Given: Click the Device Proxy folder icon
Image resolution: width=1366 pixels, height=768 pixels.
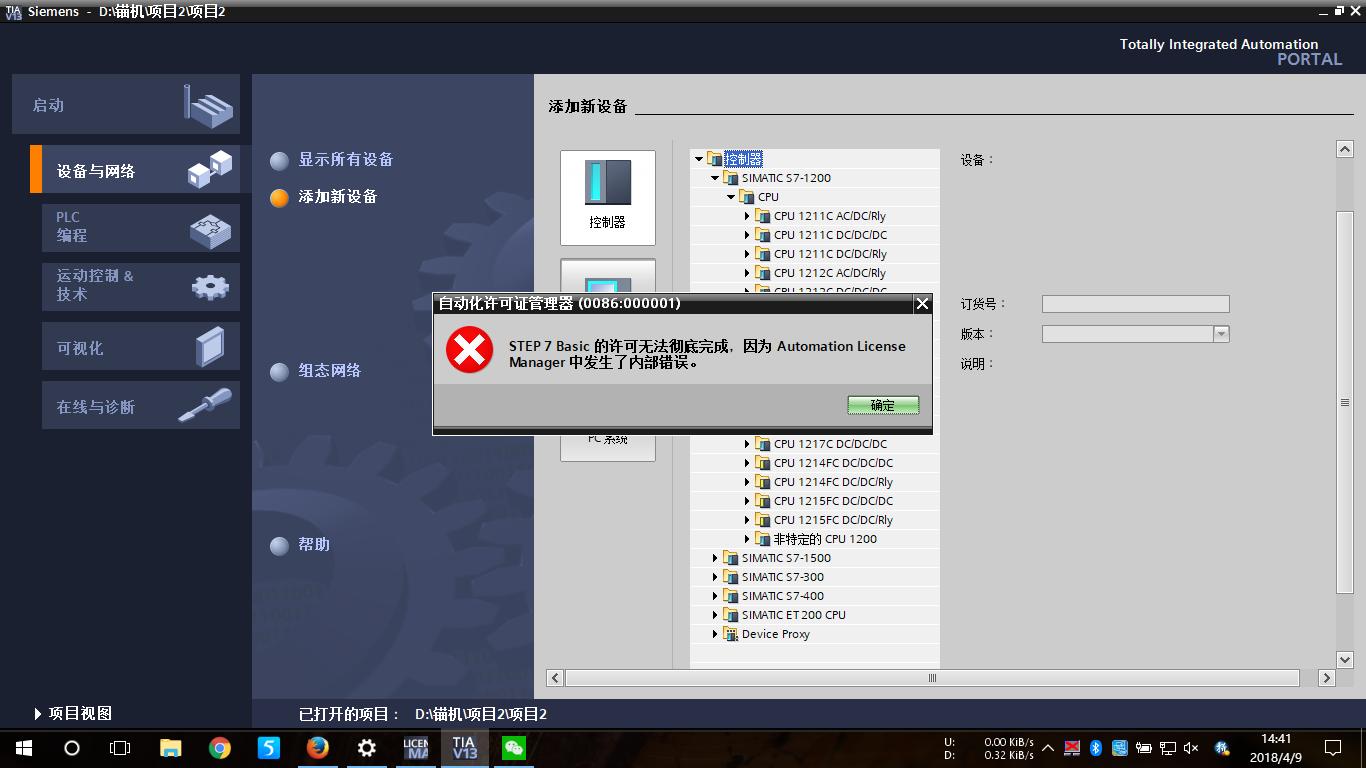Looking at the screenshot, I should coord(731,634).
